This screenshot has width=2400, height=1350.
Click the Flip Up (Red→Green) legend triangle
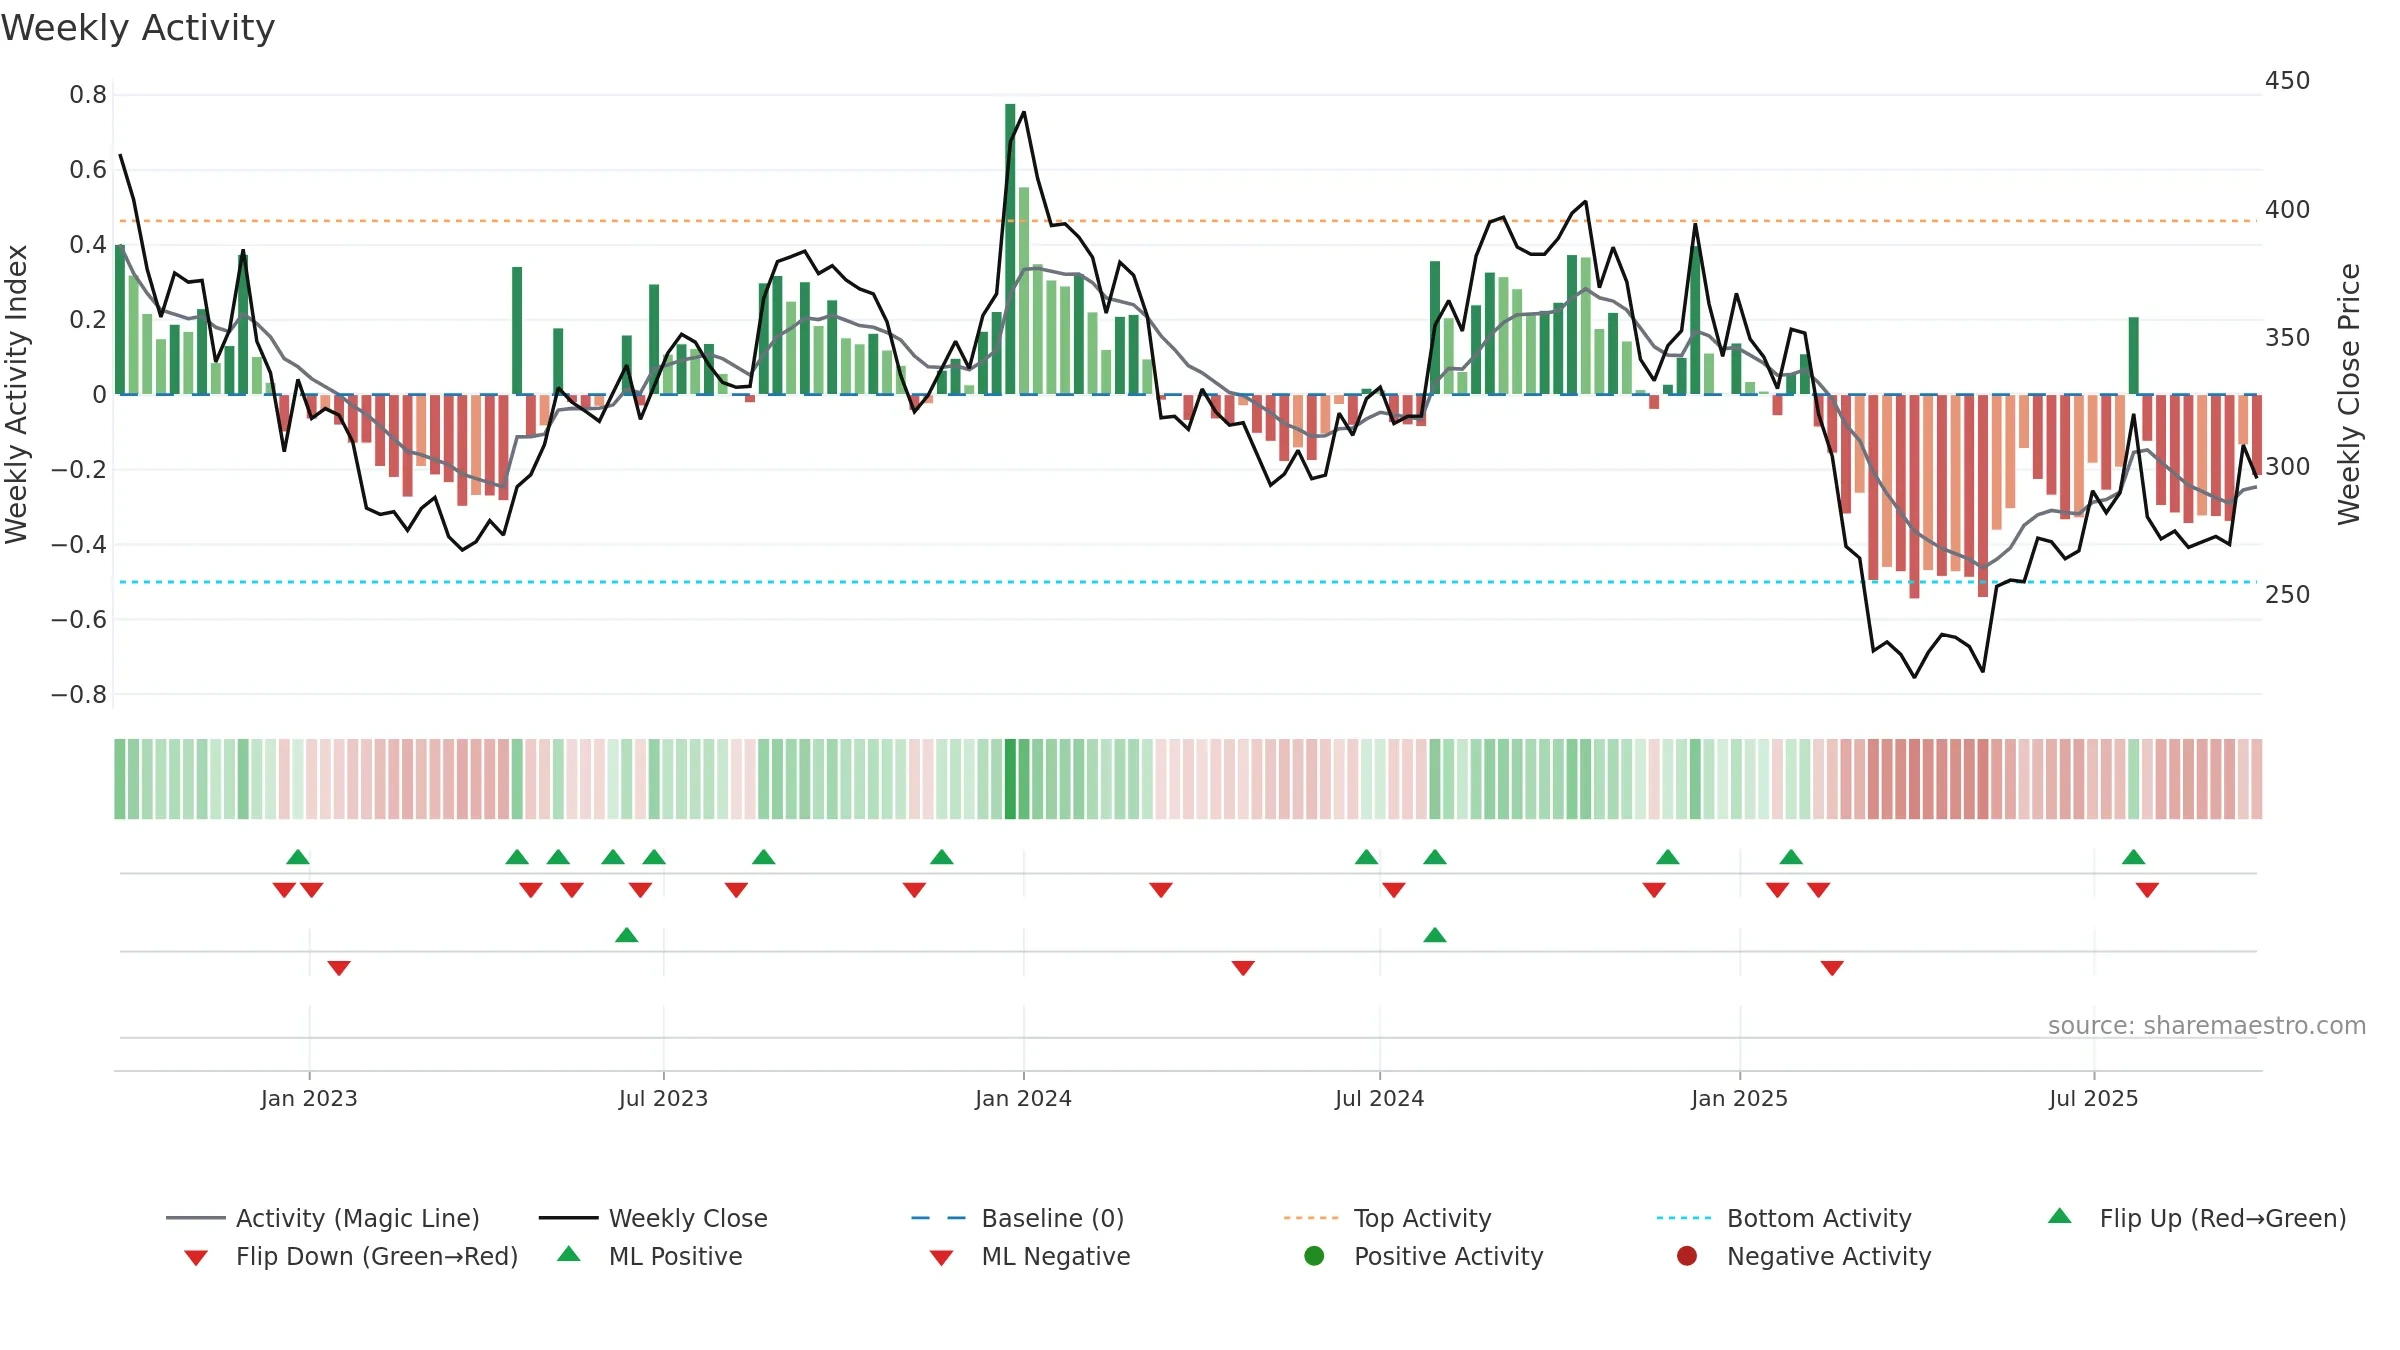(x=2060, y=1216)
